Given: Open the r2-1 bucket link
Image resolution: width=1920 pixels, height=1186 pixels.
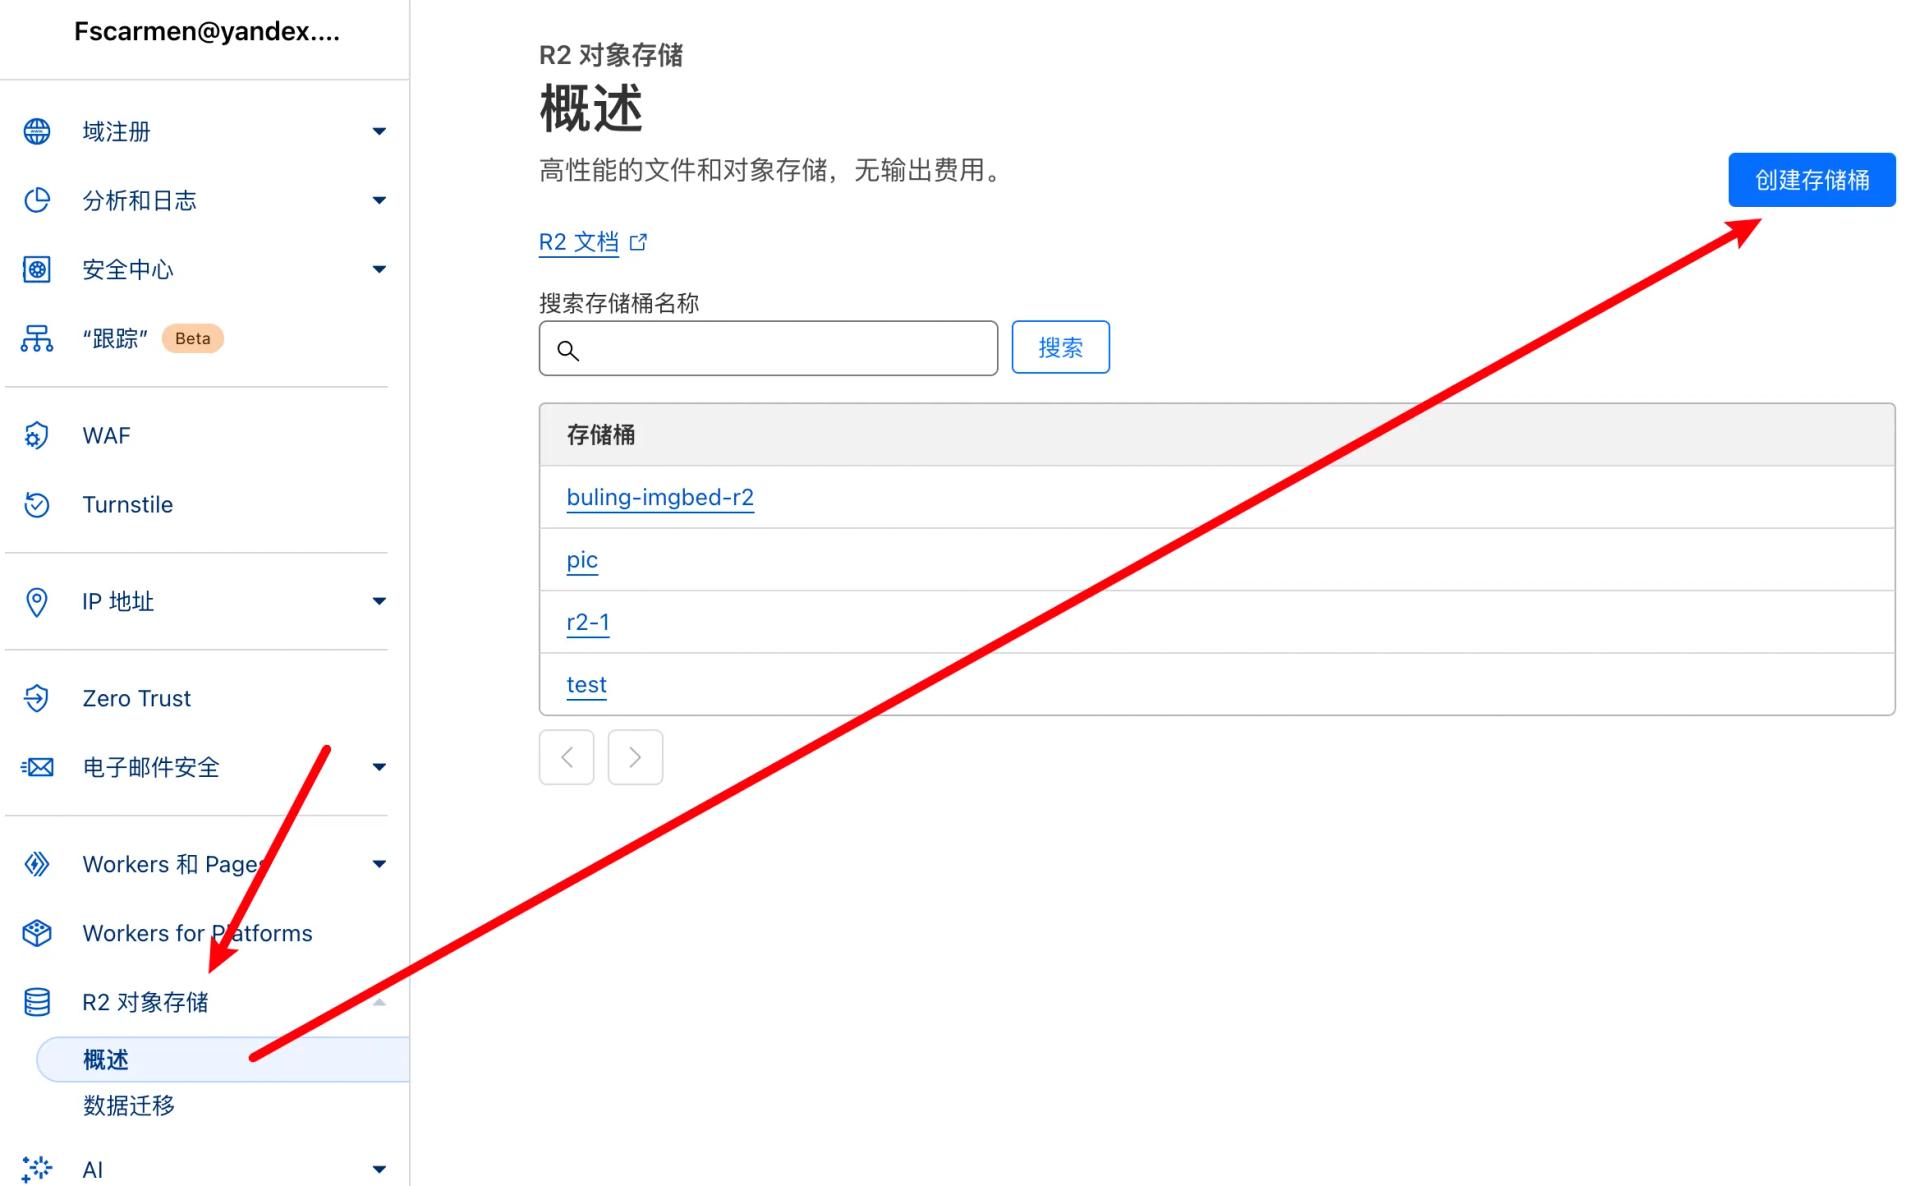Looking at the screenshot, I should pos(588,622).
